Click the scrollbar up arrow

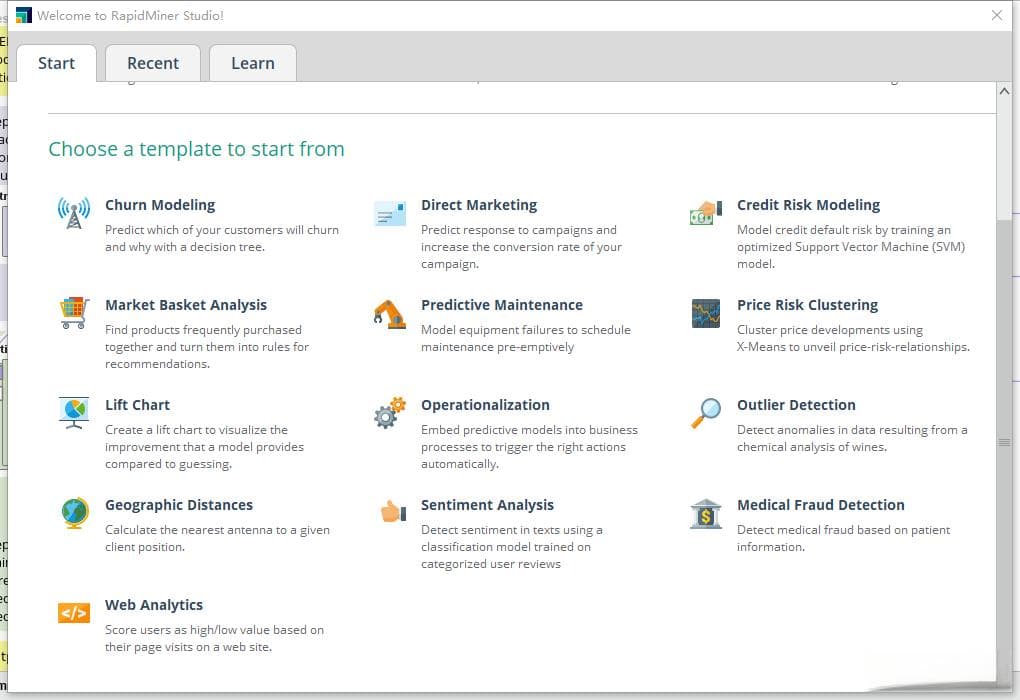click(x=1004, y=91)
